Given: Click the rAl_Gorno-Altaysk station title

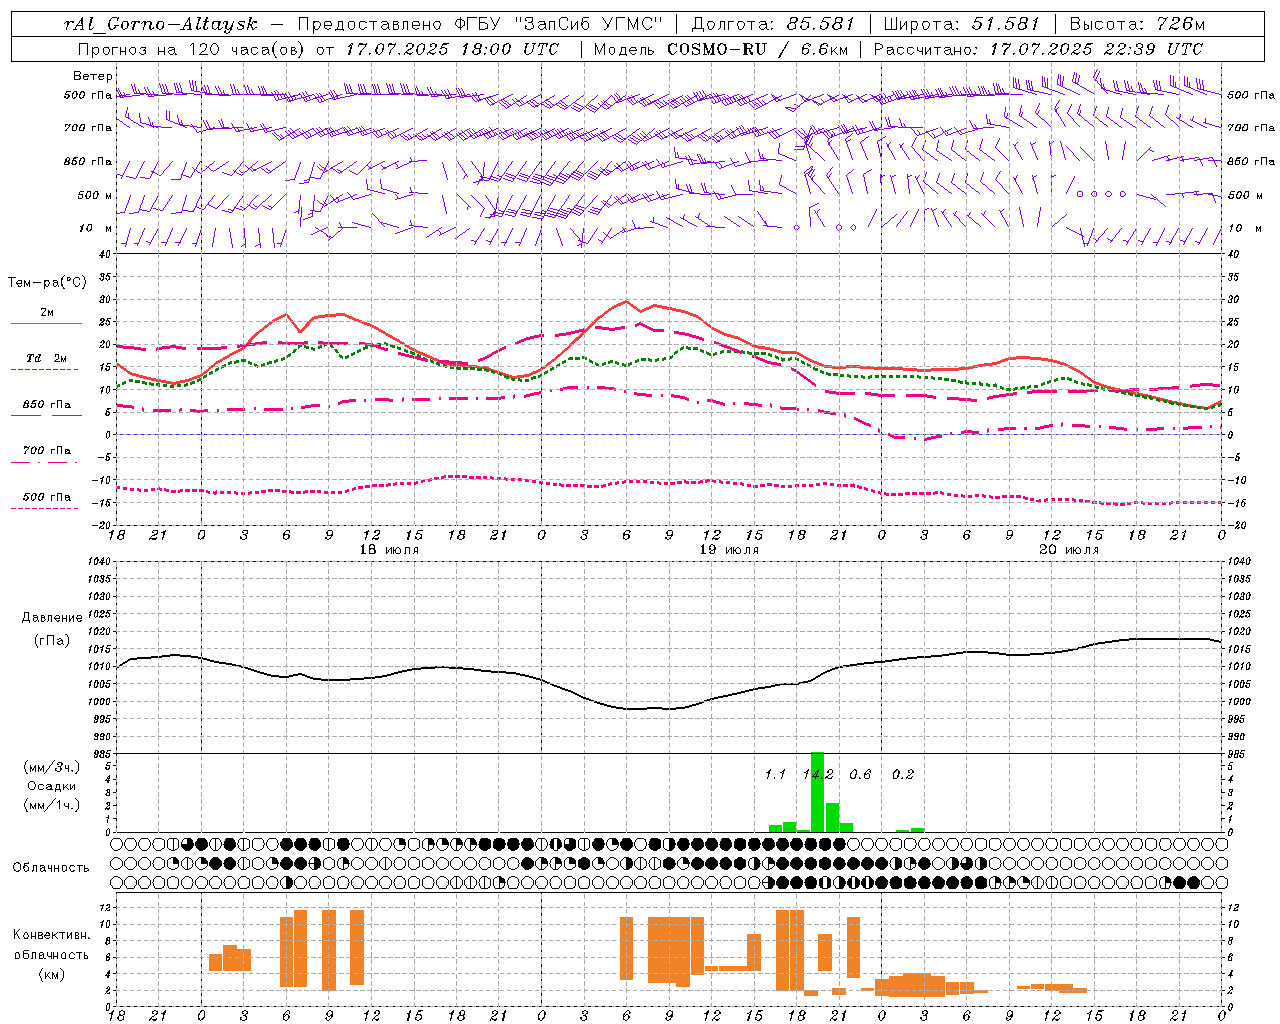Looking at the screenshot, I should tap(160, 24).
